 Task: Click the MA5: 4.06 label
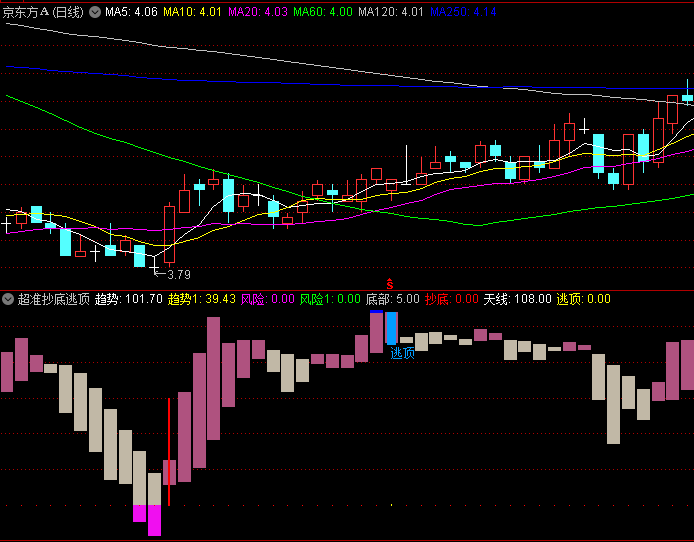coord(131,12)
